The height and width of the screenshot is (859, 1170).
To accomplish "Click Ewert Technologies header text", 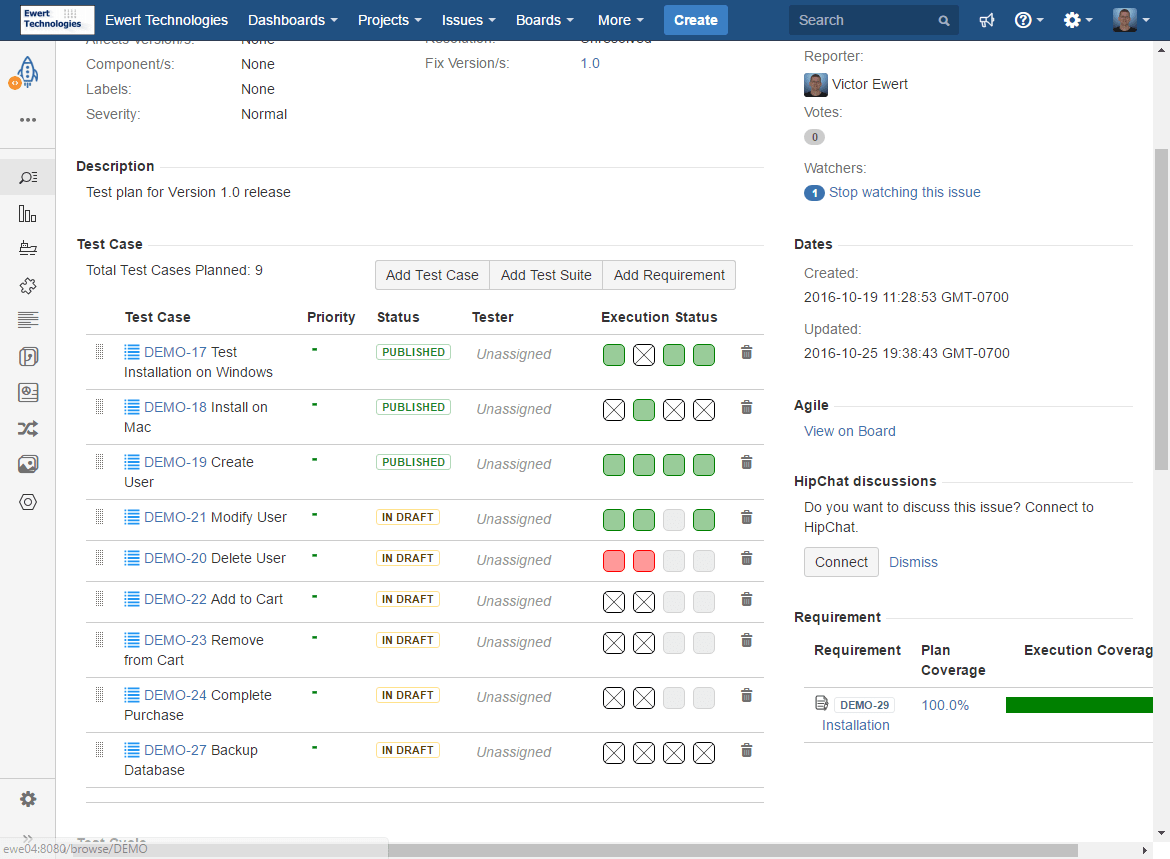I will point(166,20).
